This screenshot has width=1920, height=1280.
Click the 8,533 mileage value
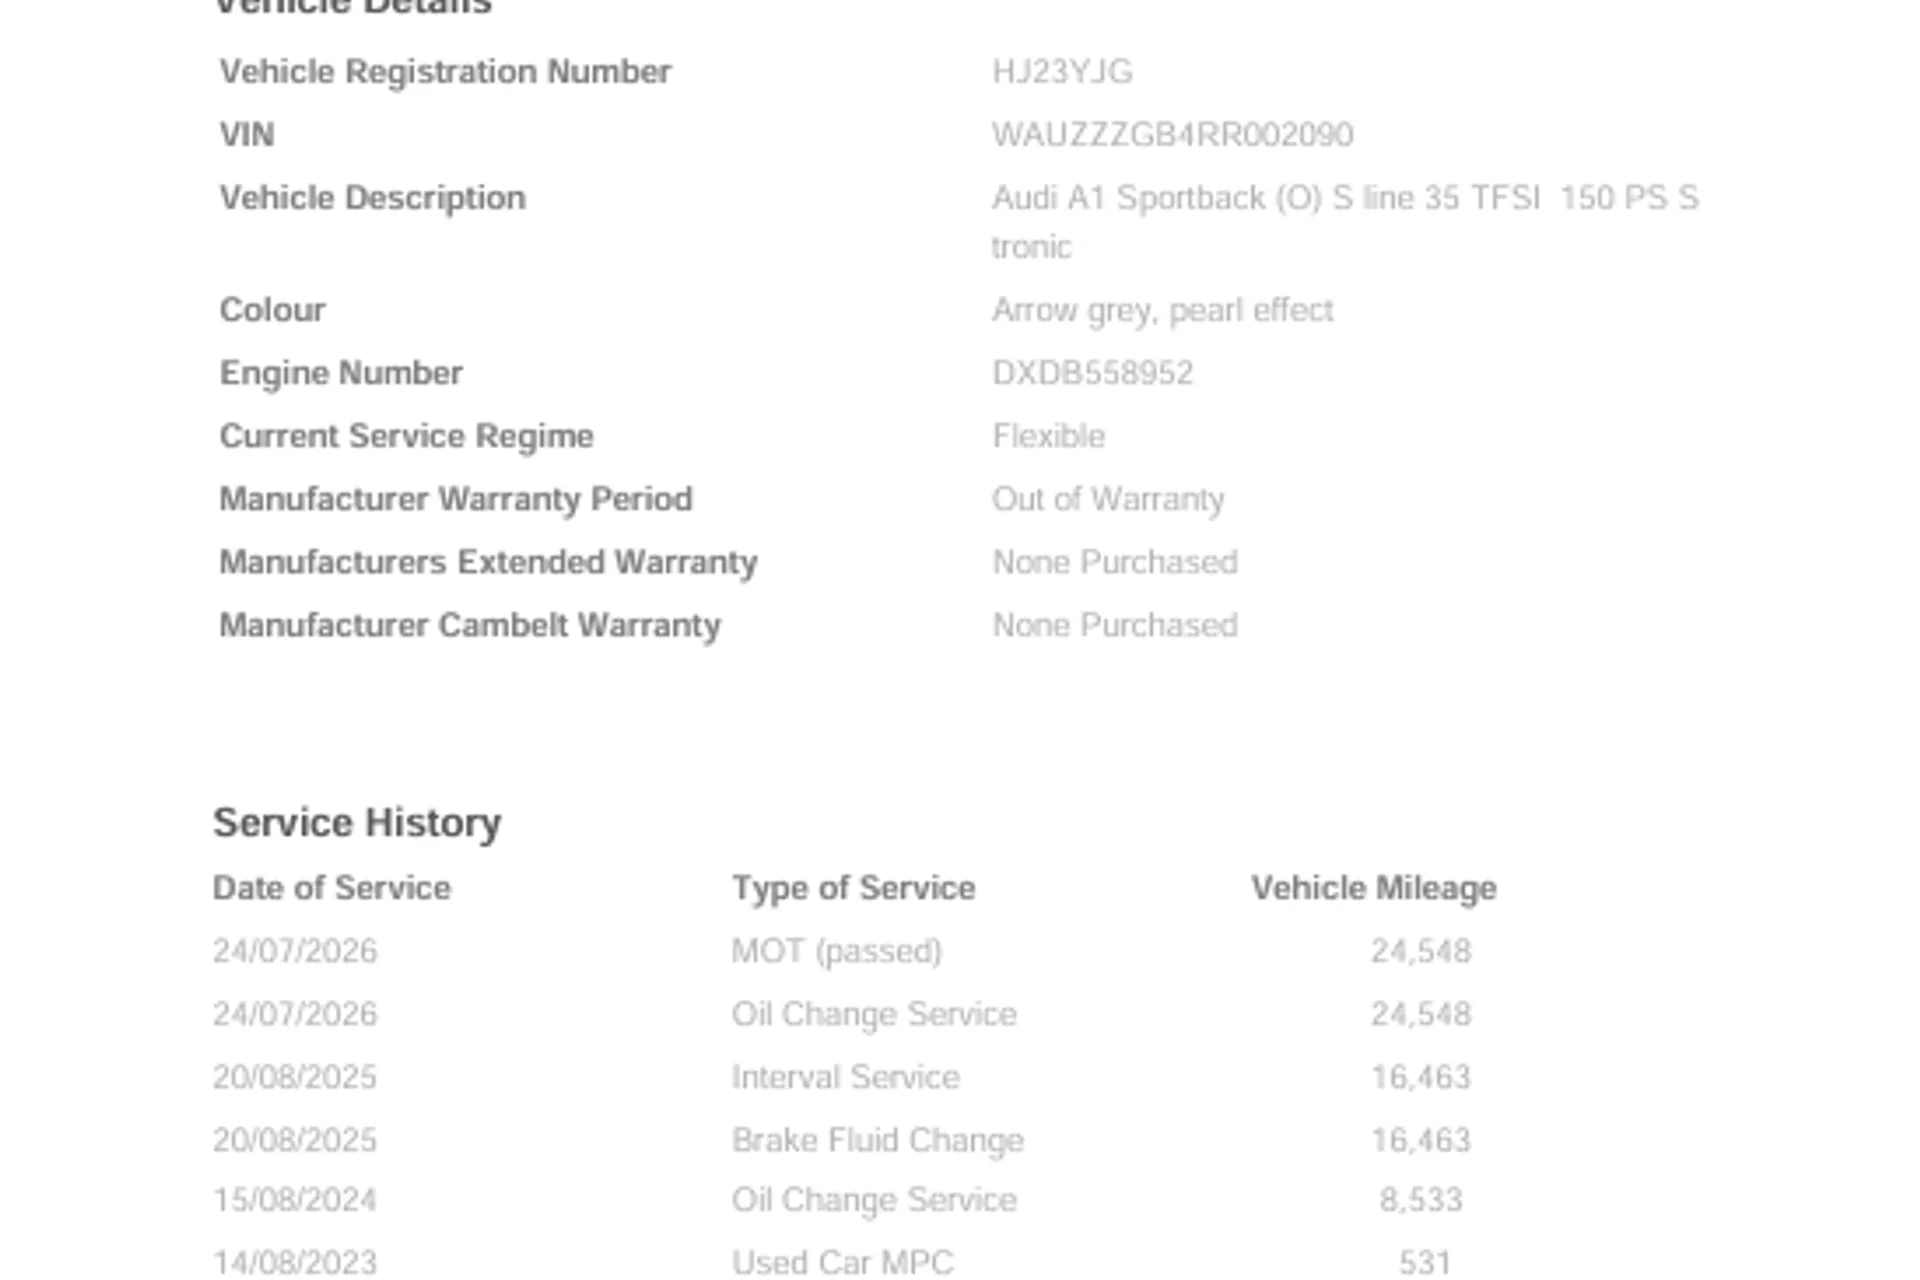[x=1421, y=1200]
